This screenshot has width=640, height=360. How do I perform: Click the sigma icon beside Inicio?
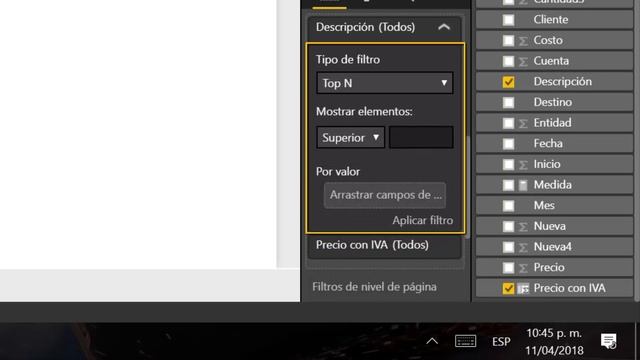coord(523,164)
